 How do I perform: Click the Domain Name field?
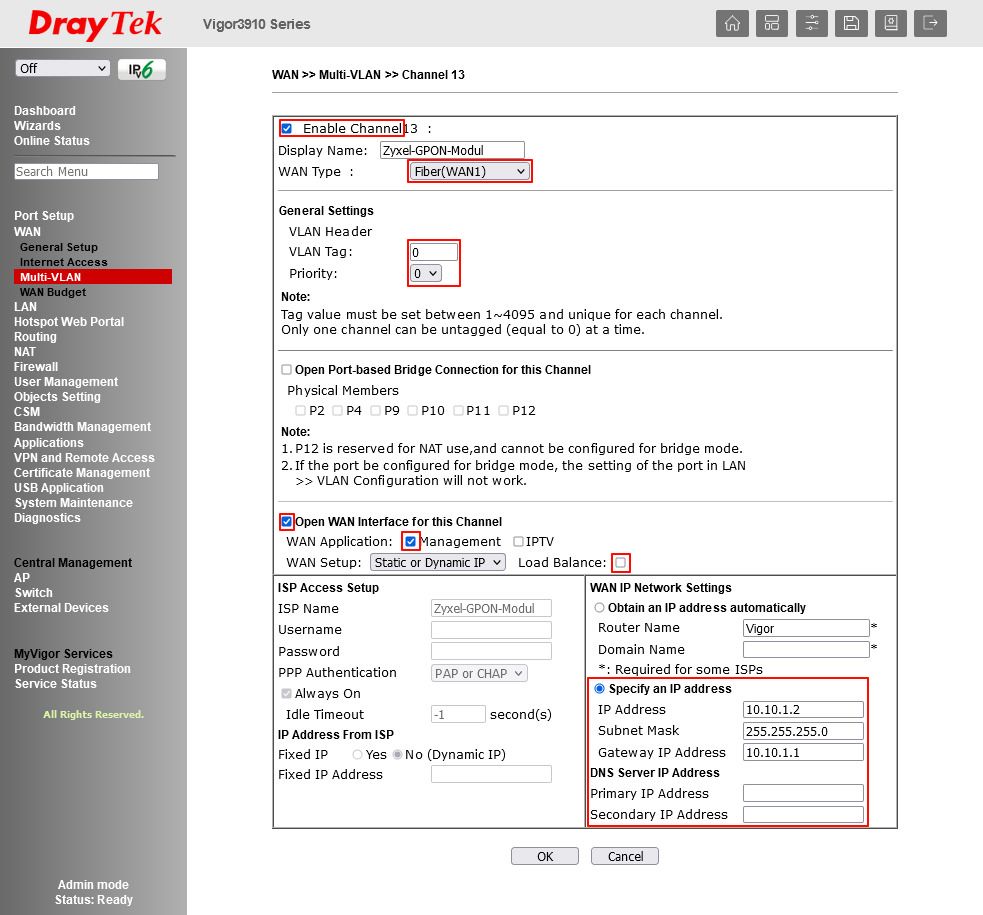click(x=806, y=649)
